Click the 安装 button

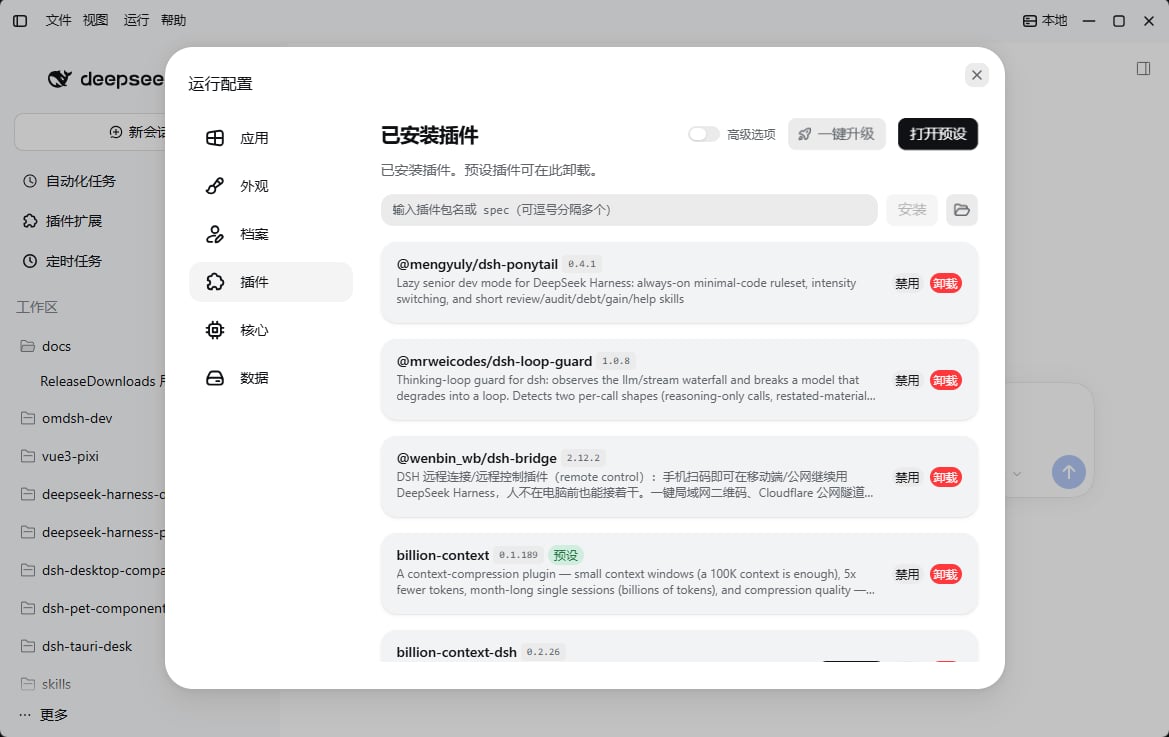coord(912,210)
